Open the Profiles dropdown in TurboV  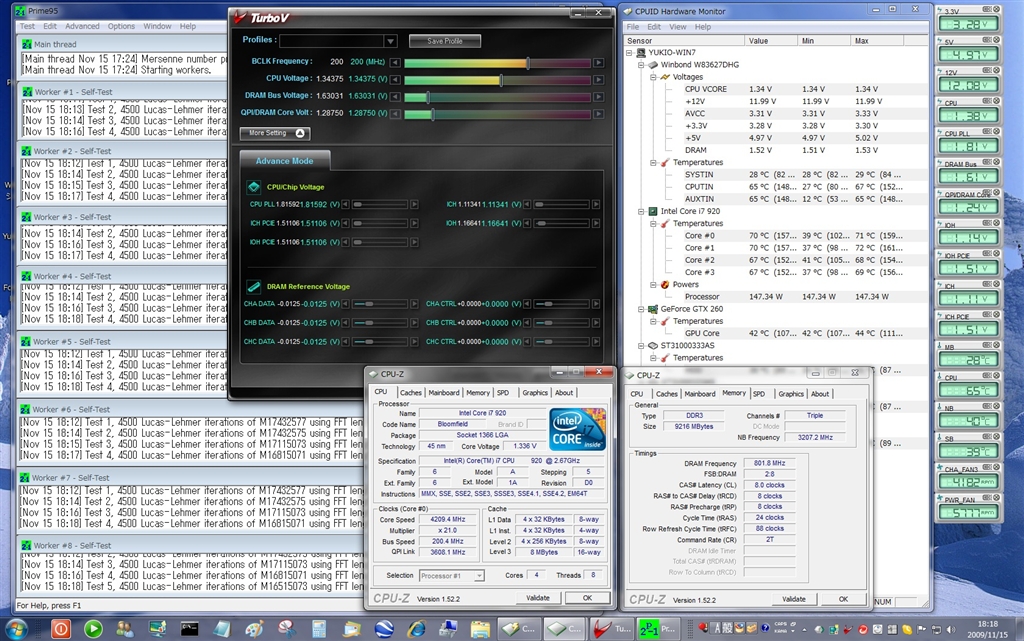(390, 41)
